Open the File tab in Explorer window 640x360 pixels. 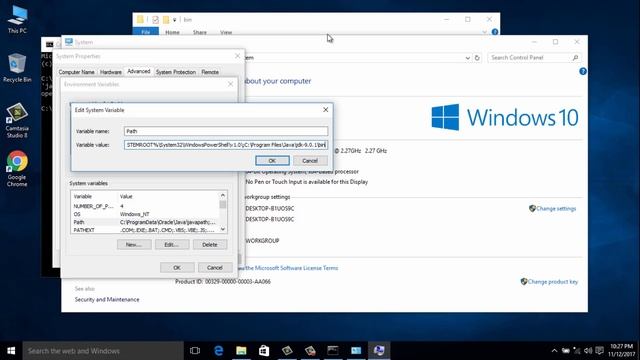point(146,32)
